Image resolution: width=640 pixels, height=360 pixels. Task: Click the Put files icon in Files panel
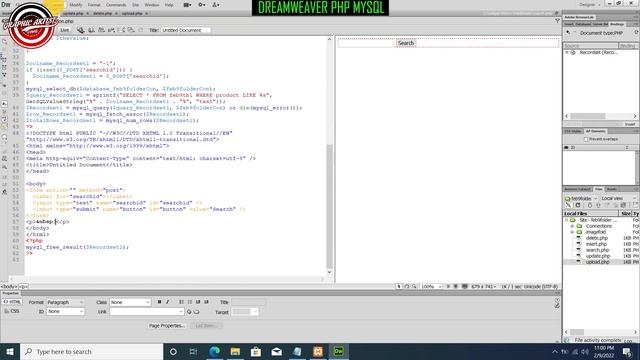tap(598, 205)
